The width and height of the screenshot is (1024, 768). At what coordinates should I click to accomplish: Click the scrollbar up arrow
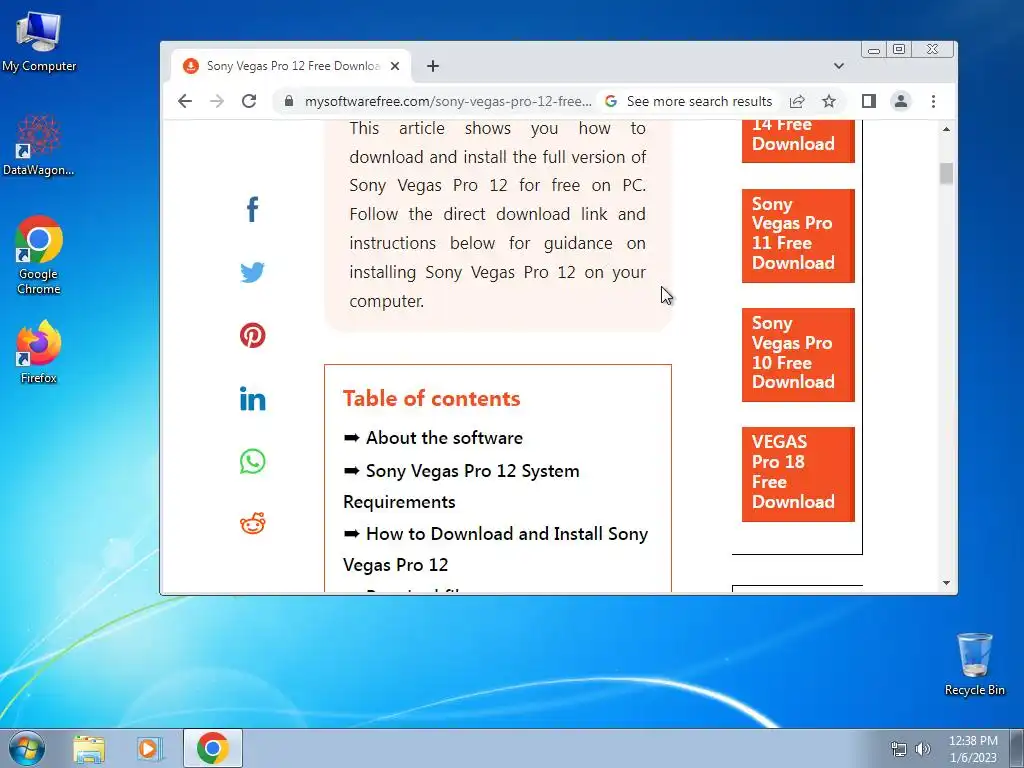[946, 129]
